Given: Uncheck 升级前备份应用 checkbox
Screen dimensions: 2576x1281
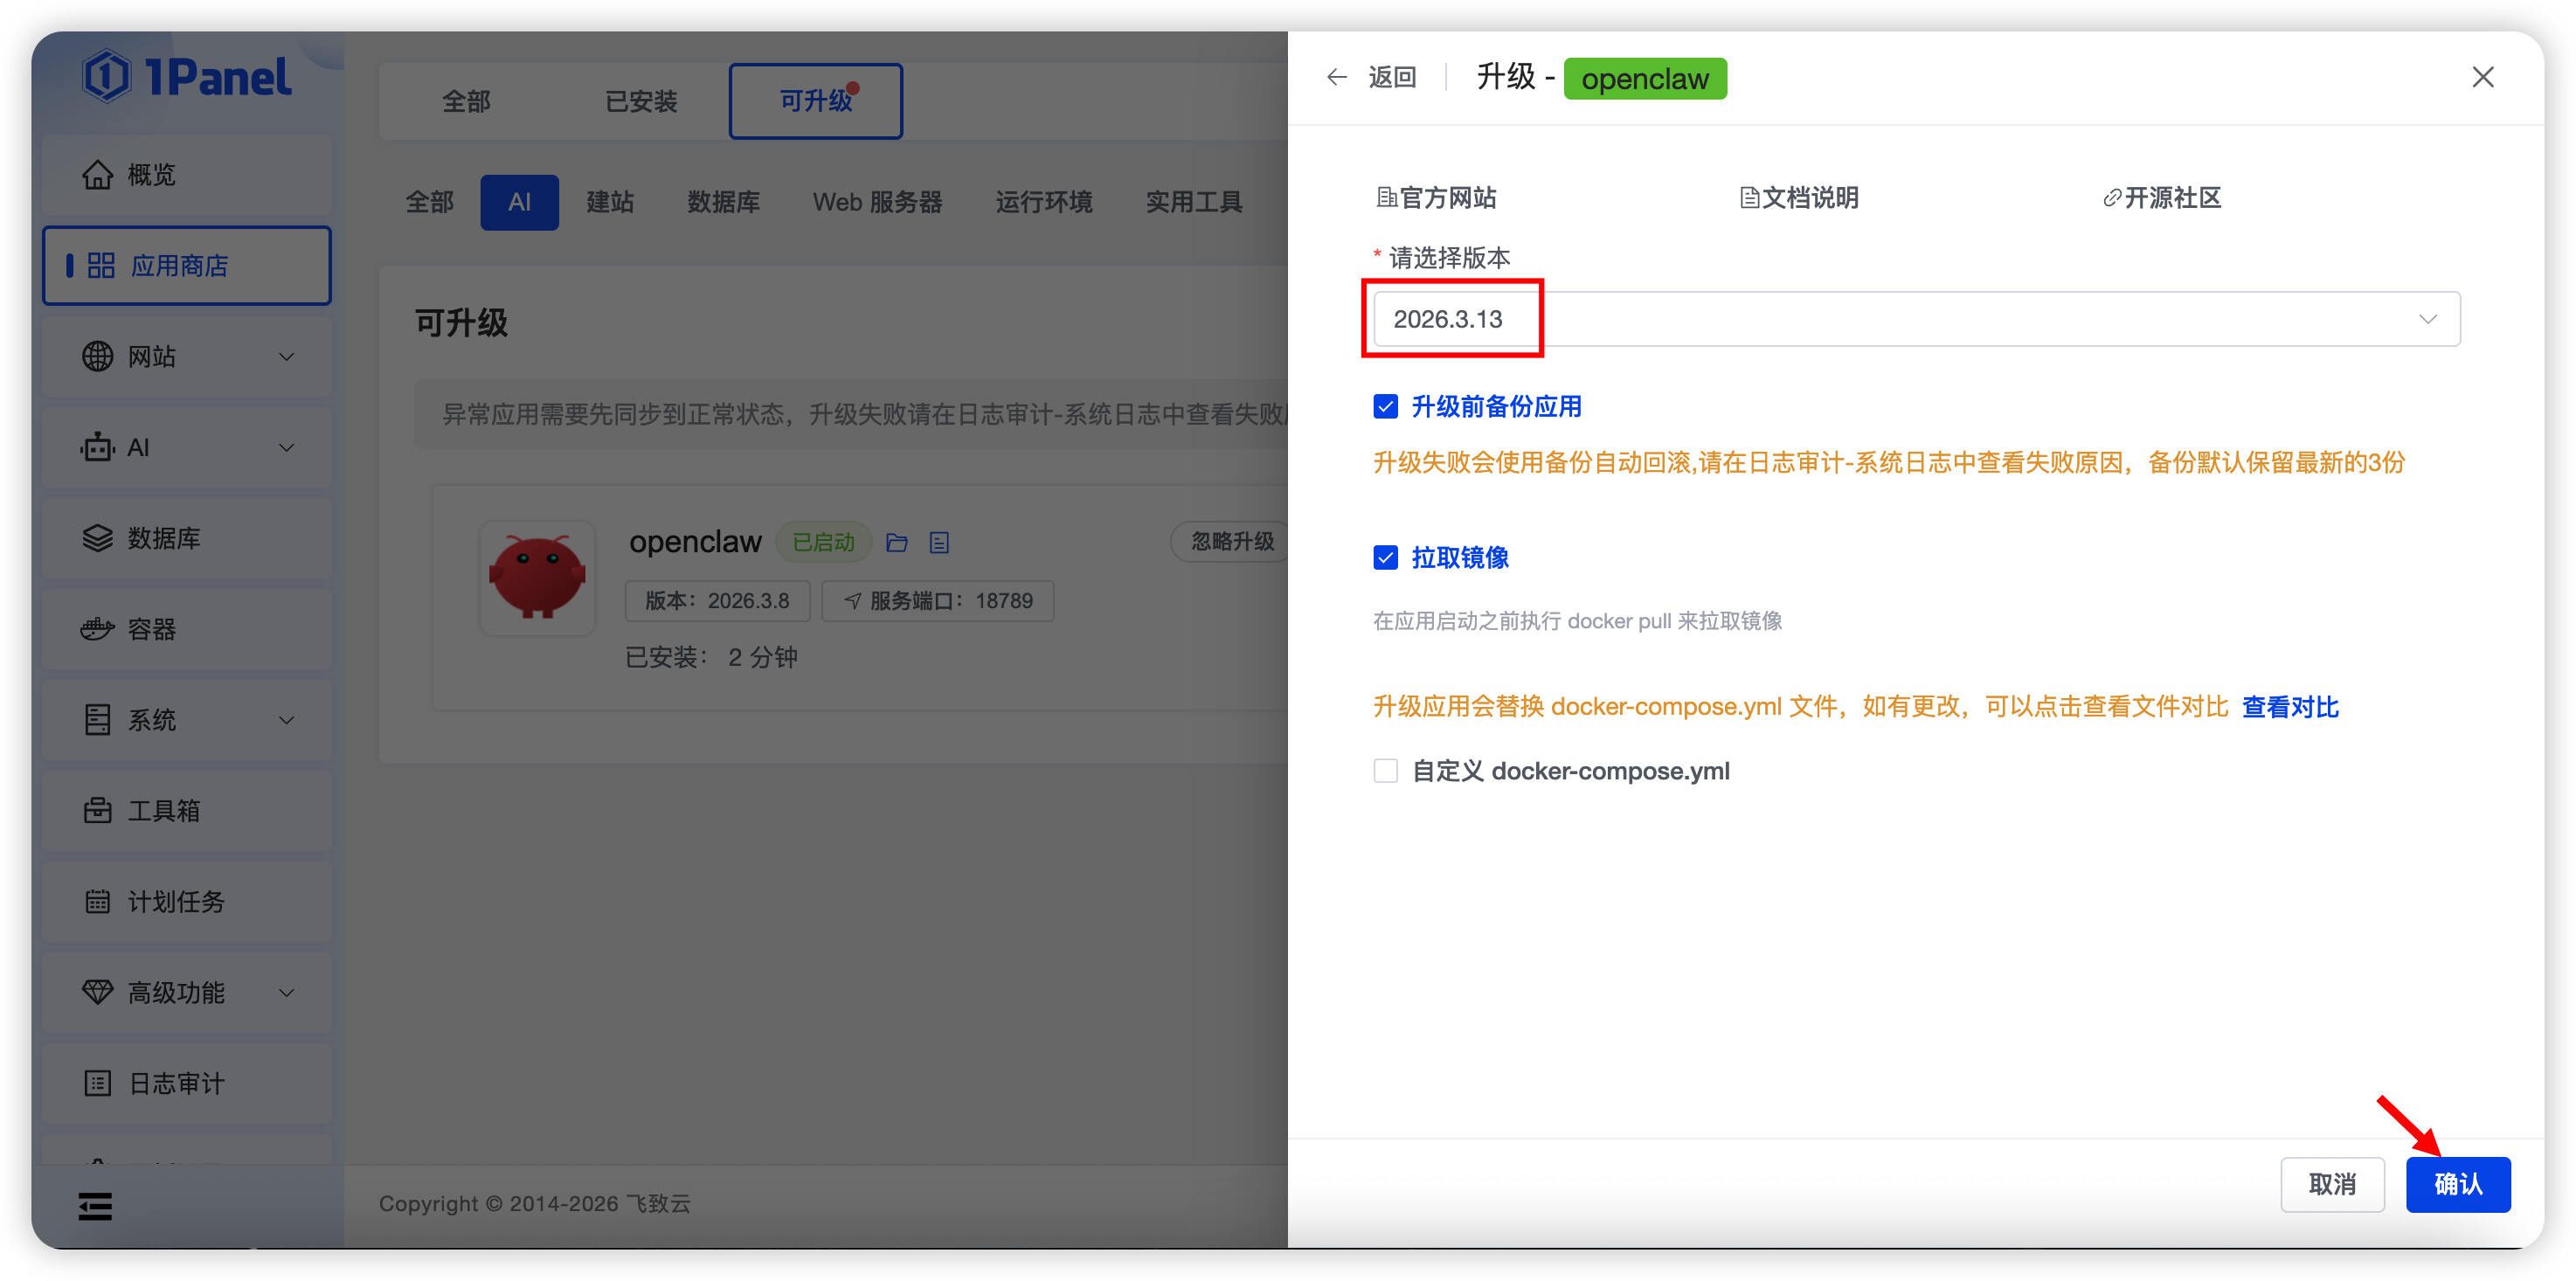Looking at the screenshot, I should click(x=1385, y=406).
